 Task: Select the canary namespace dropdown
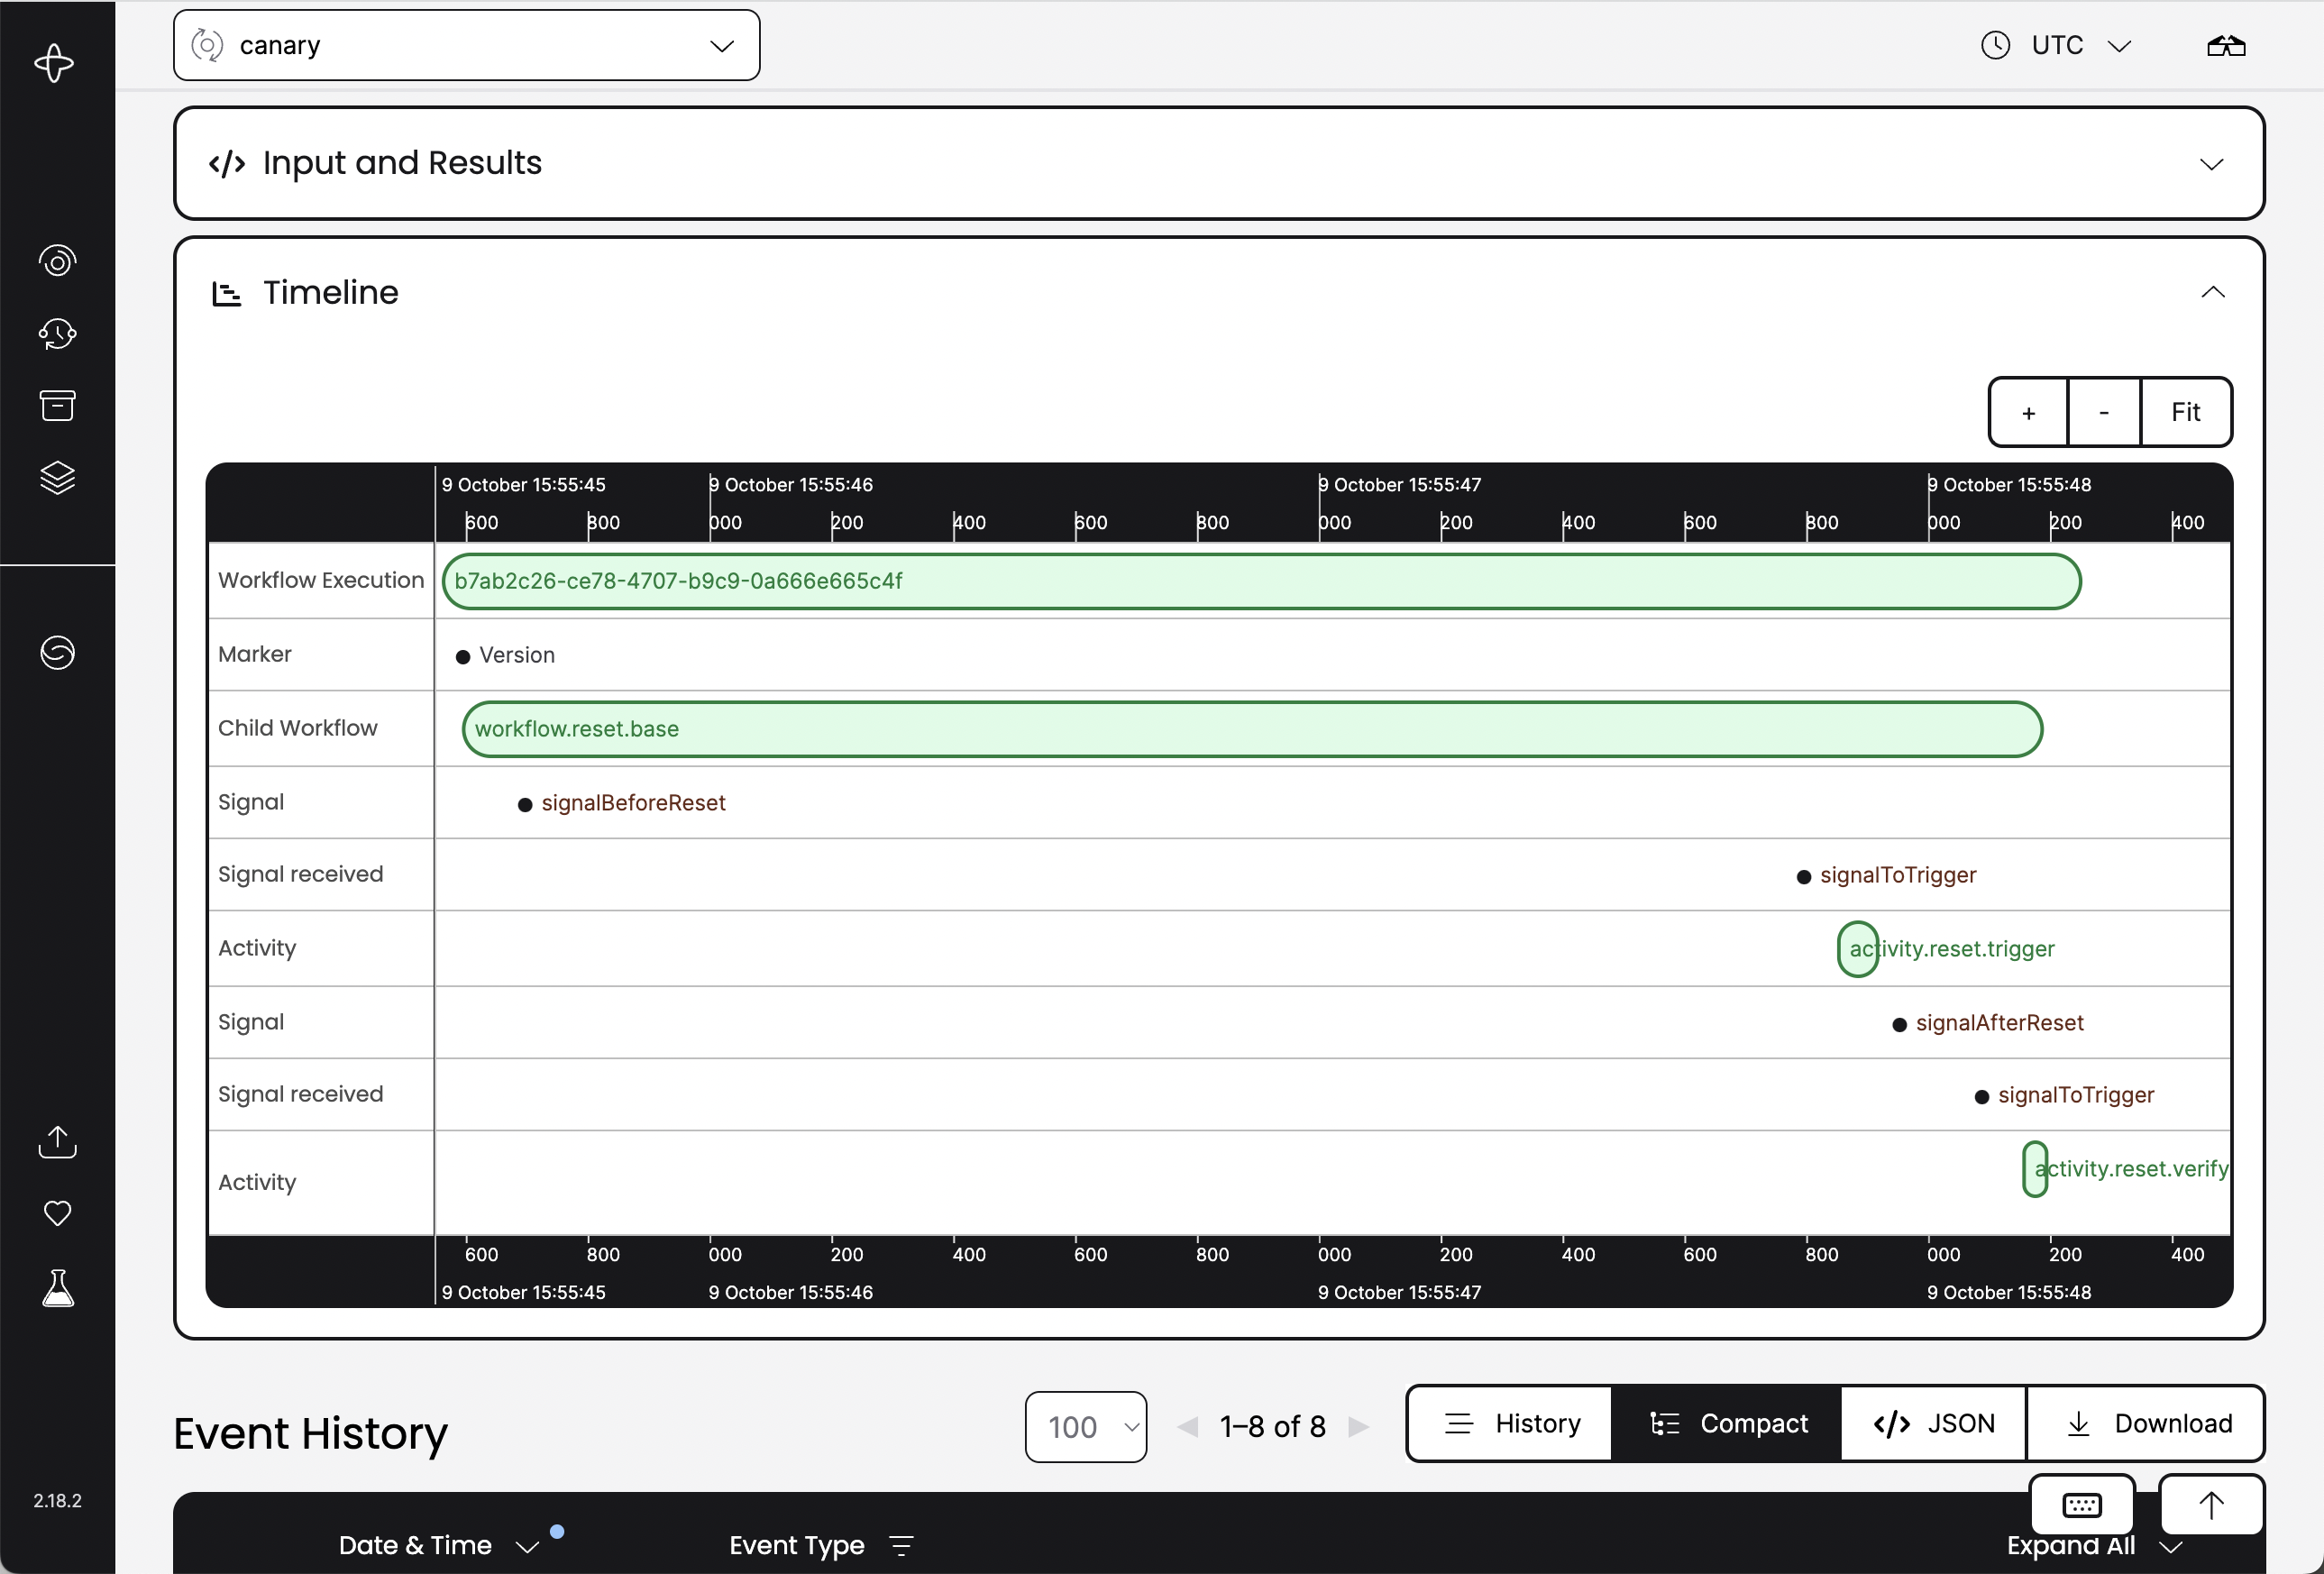pos(465,44)
